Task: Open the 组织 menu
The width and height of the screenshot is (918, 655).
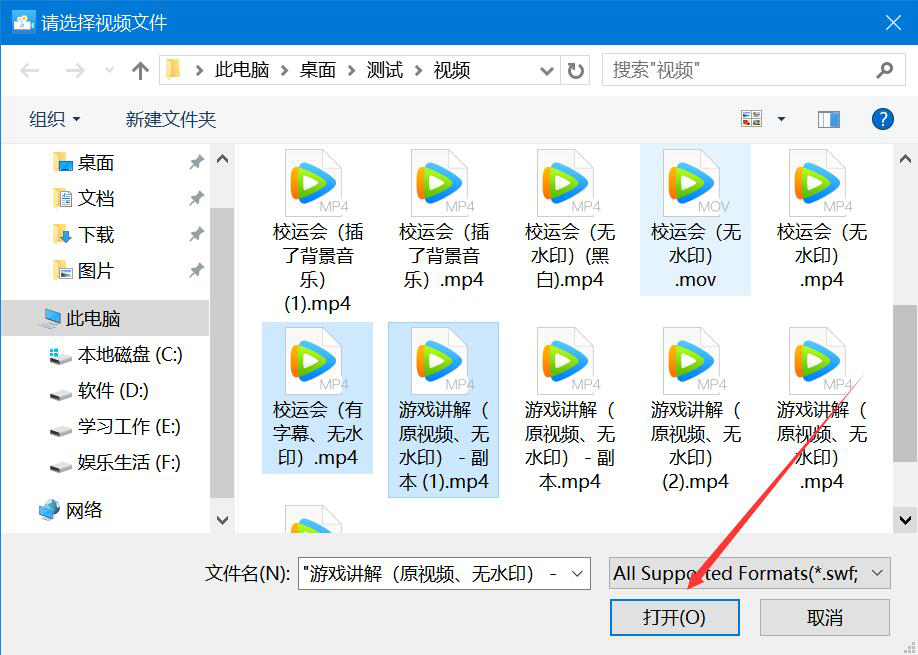Action: (x=54, y=119)
